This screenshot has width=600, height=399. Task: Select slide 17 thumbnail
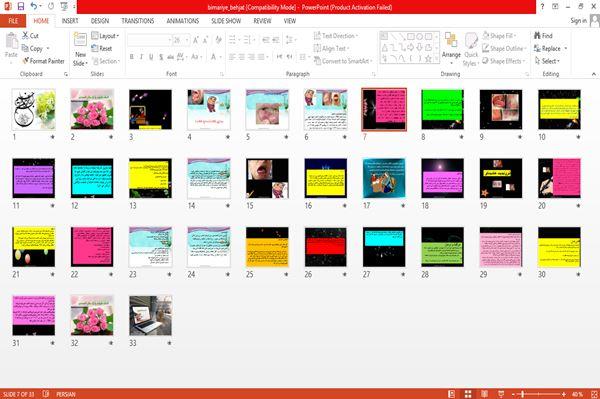pos(384,178)
